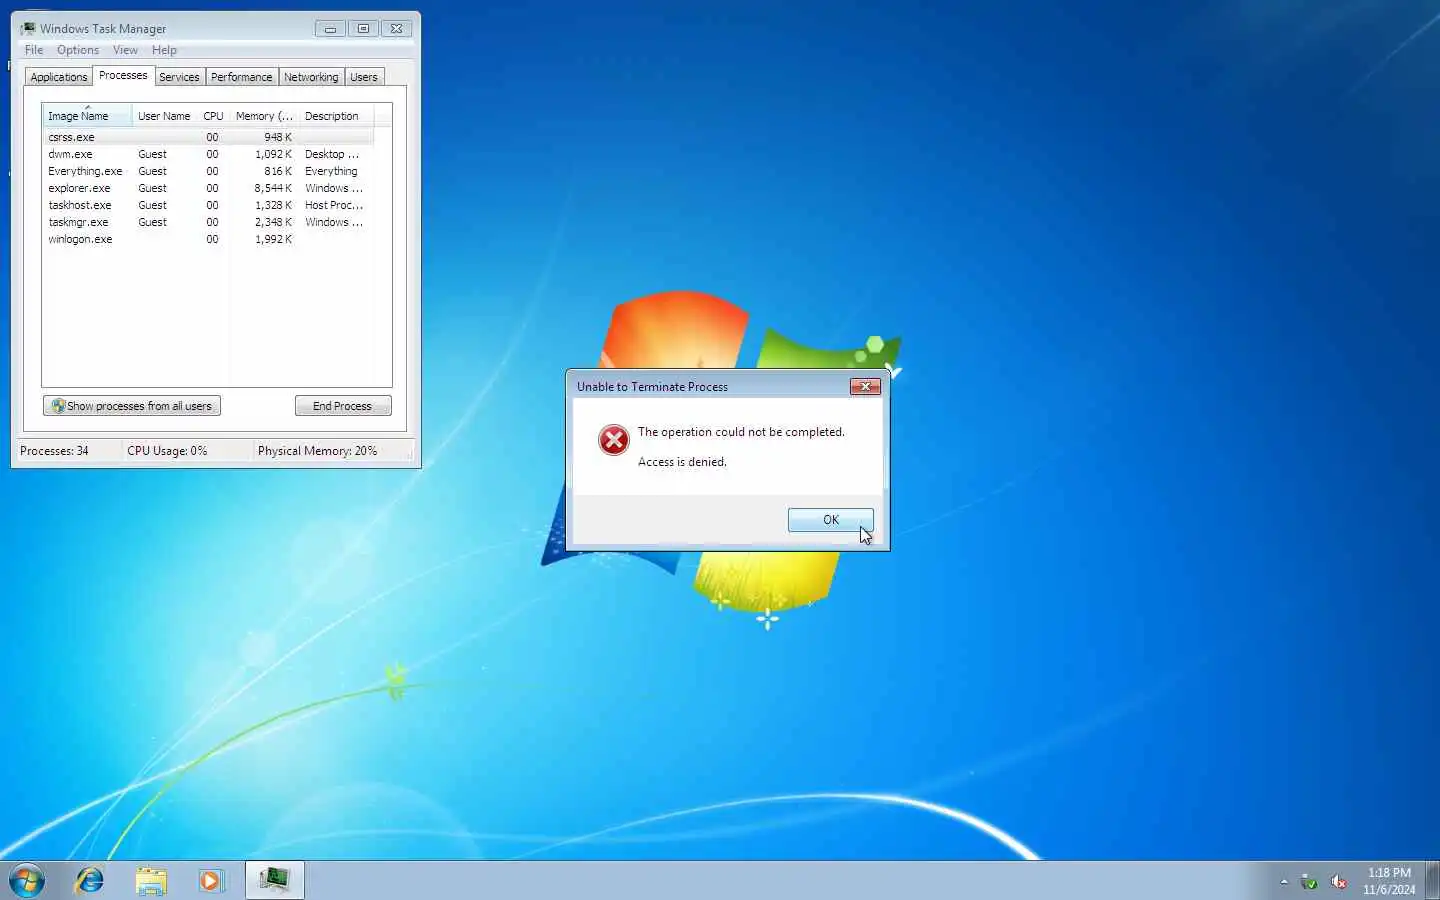Screen dimensions: 1440x900
Task: Minimize the Windows Task Manager window
Action: click(x=330, y=29)
